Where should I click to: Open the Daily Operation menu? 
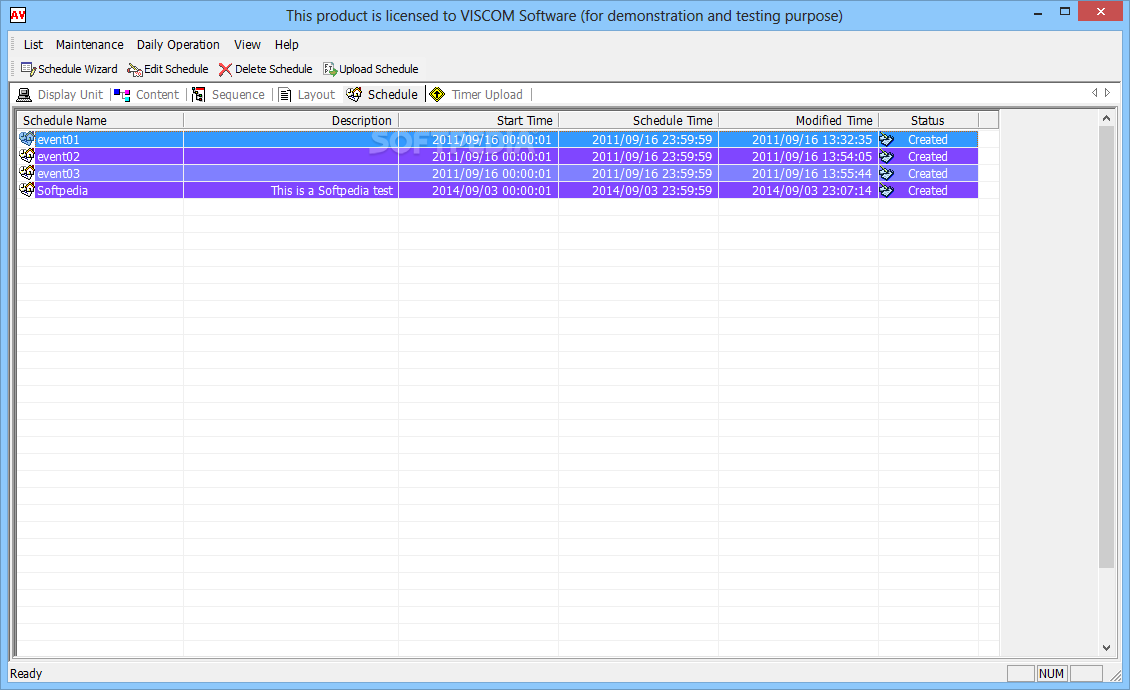tap(178, 45)
